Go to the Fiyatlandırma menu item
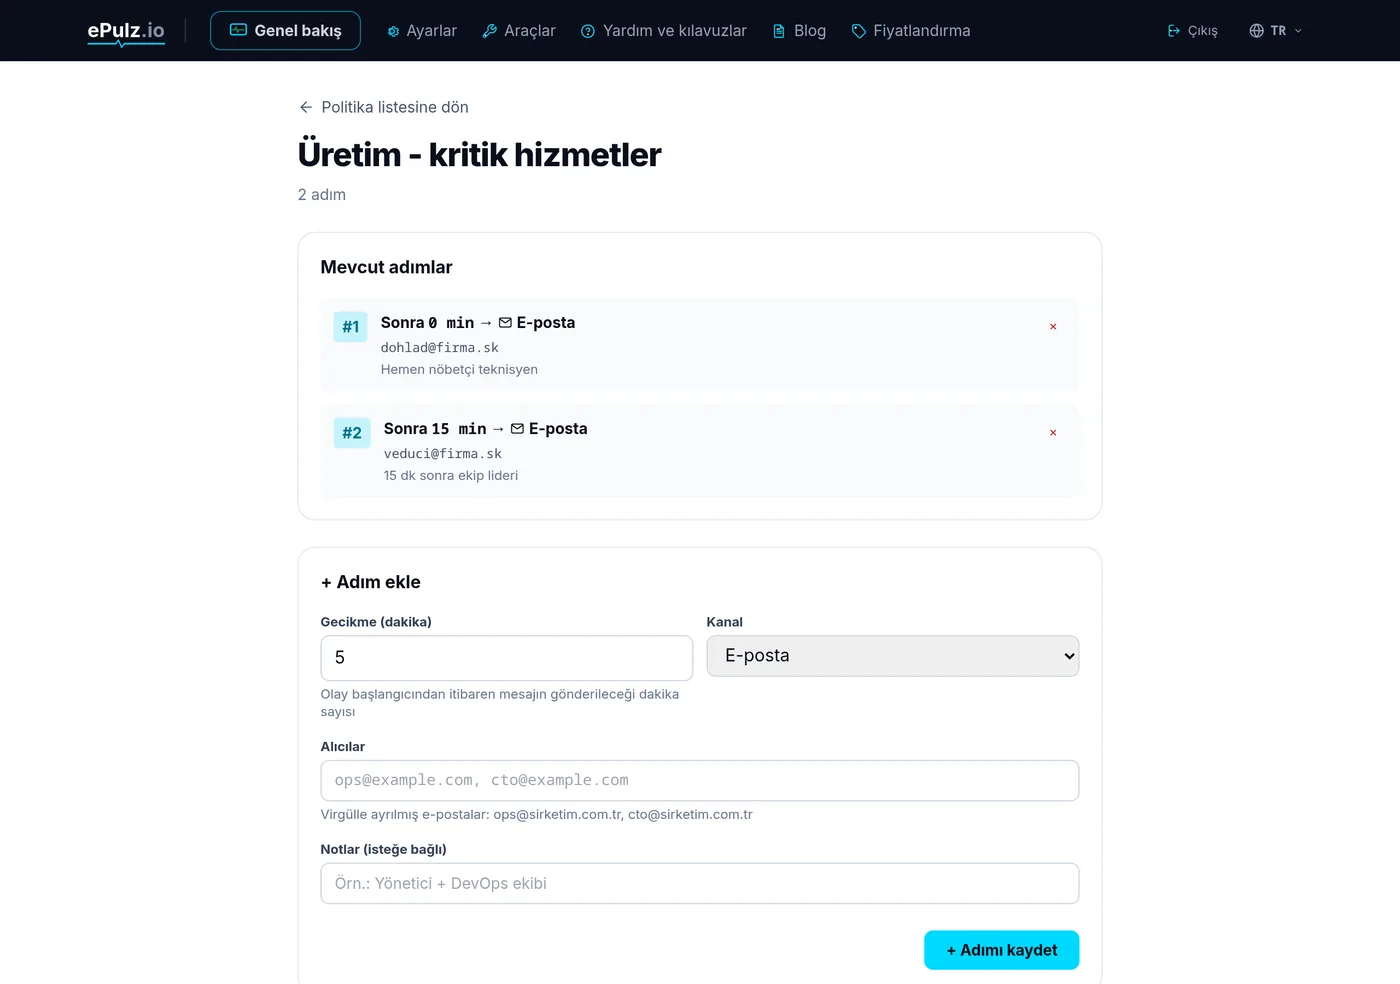Viewport: 1400px width, 984px height. (911, 31)
